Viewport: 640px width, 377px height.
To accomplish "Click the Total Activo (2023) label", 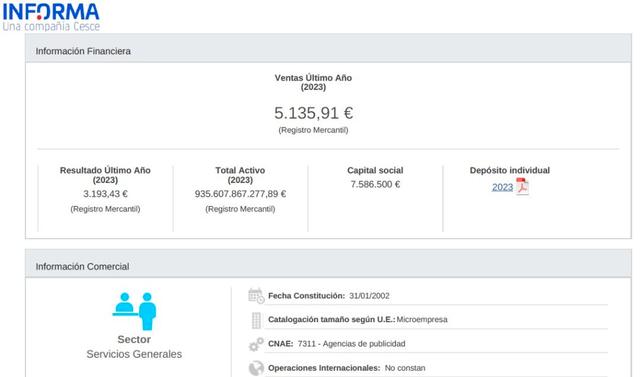I will pyautogui.click(x=240, y=175).
